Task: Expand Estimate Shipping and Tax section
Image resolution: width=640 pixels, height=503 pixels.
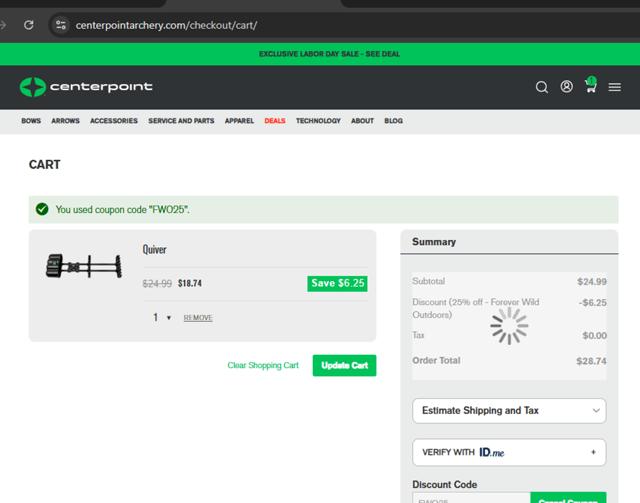Action: [x=509, y=411]
